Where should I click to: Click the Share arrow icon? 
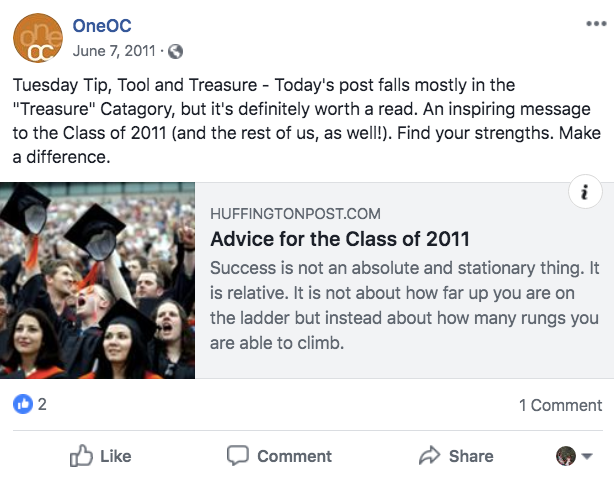click(x=429, y=456)
